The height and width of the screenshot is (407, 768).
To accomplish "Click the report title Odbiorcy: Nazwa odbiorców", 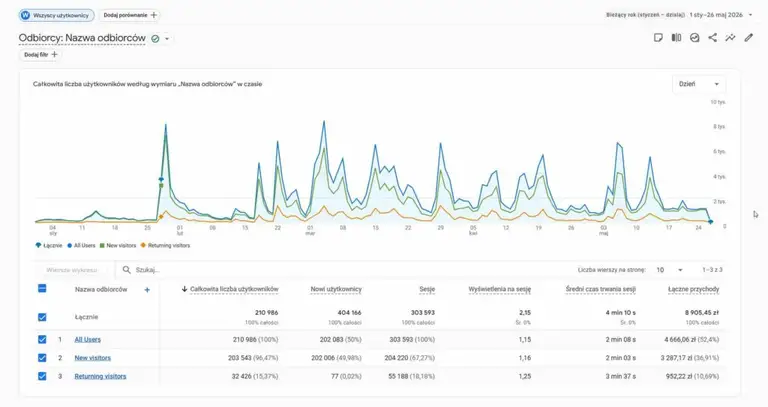I will point(82,38).
